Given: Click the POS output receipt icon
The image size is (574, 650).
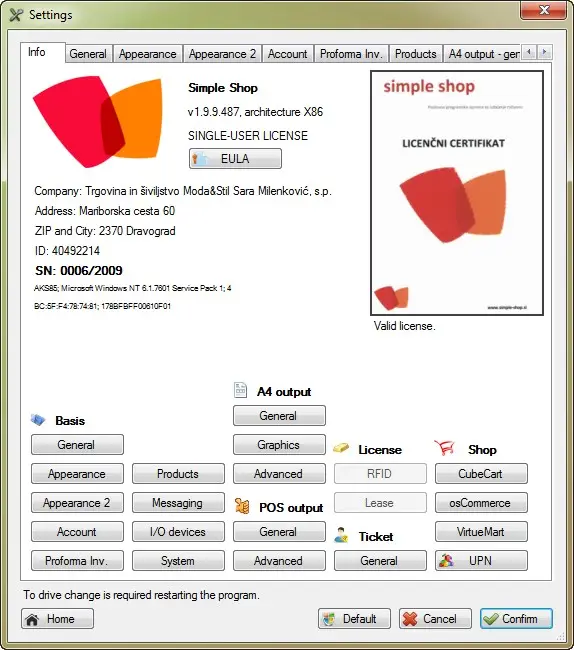Looking at the screenshot, I should coord(242,506).
